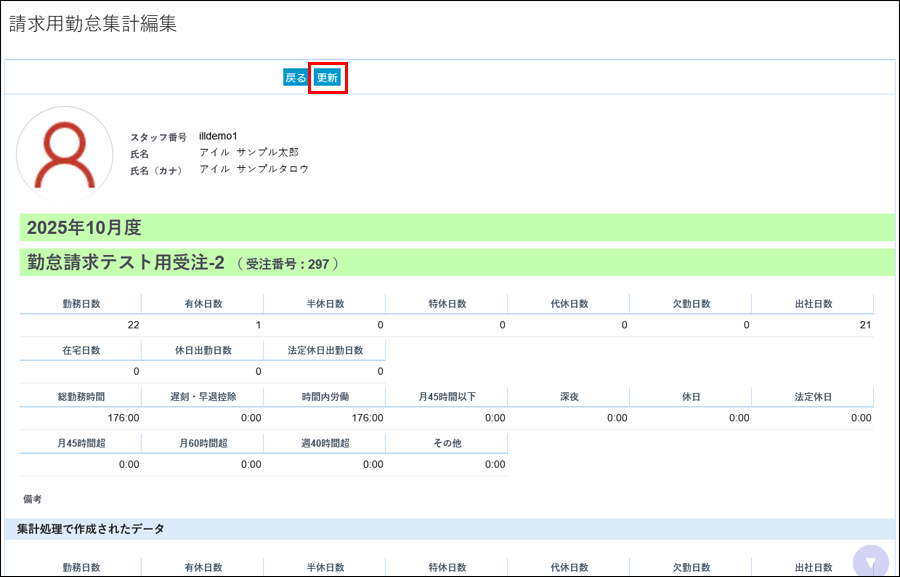Click the 遅刻・早退控除 column header

[203, 397]
